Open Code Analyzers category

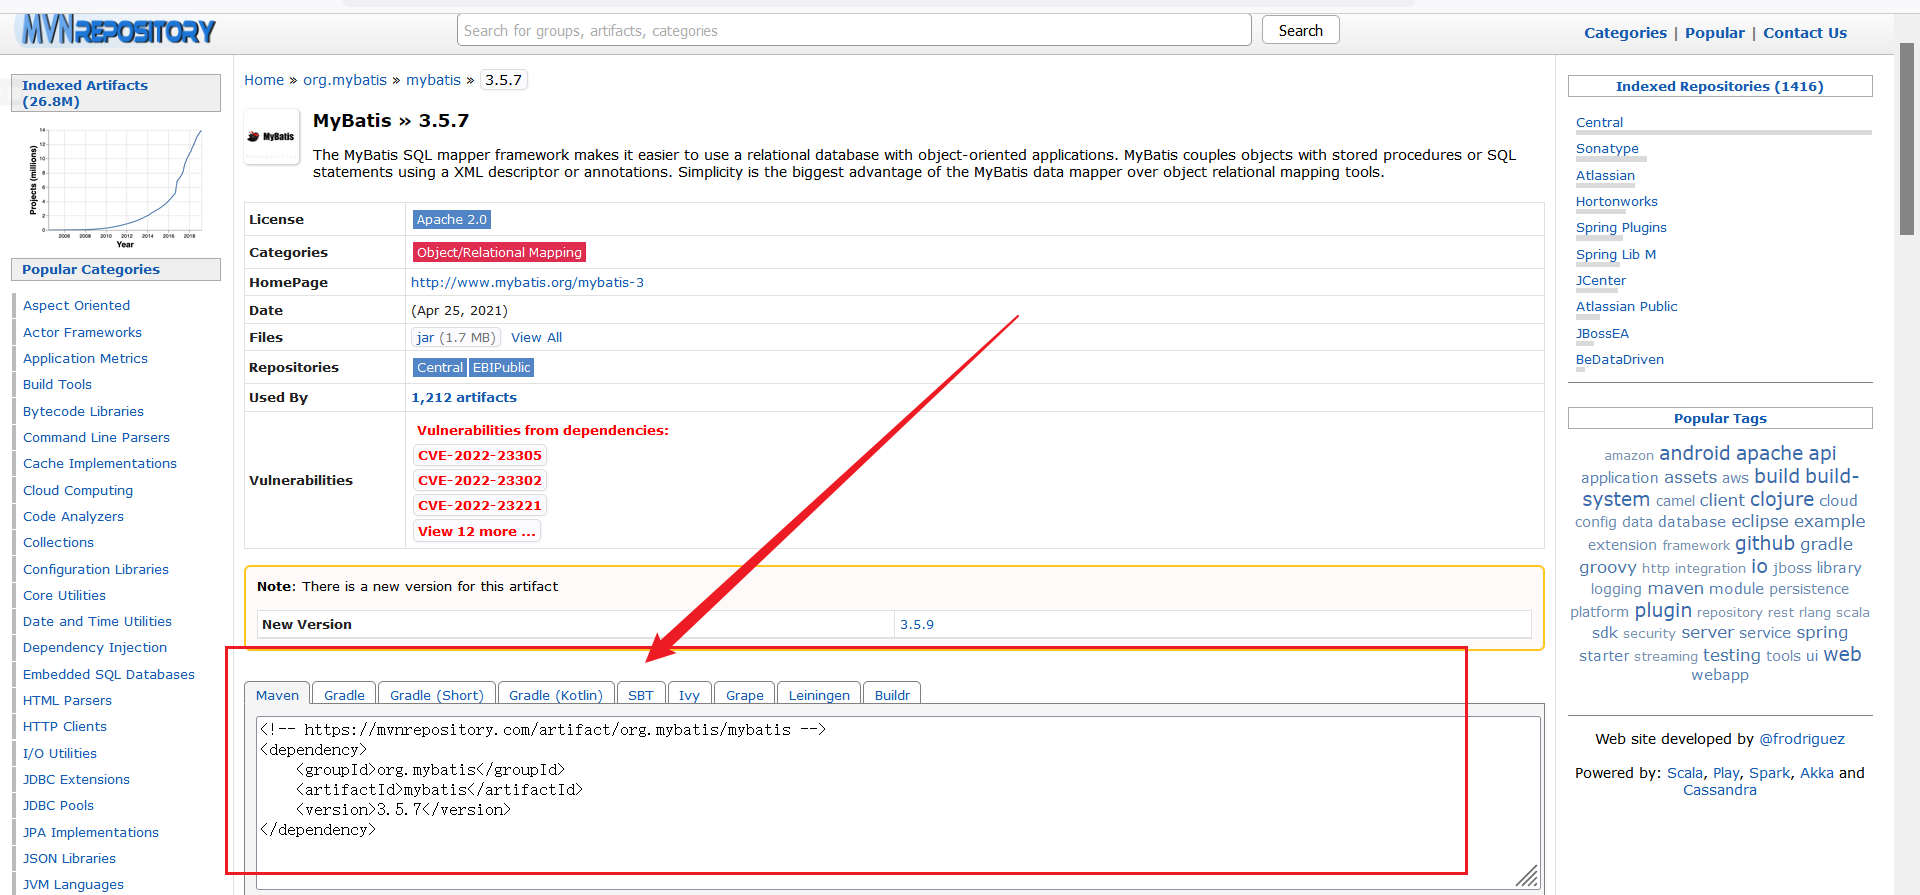[73, 517]
